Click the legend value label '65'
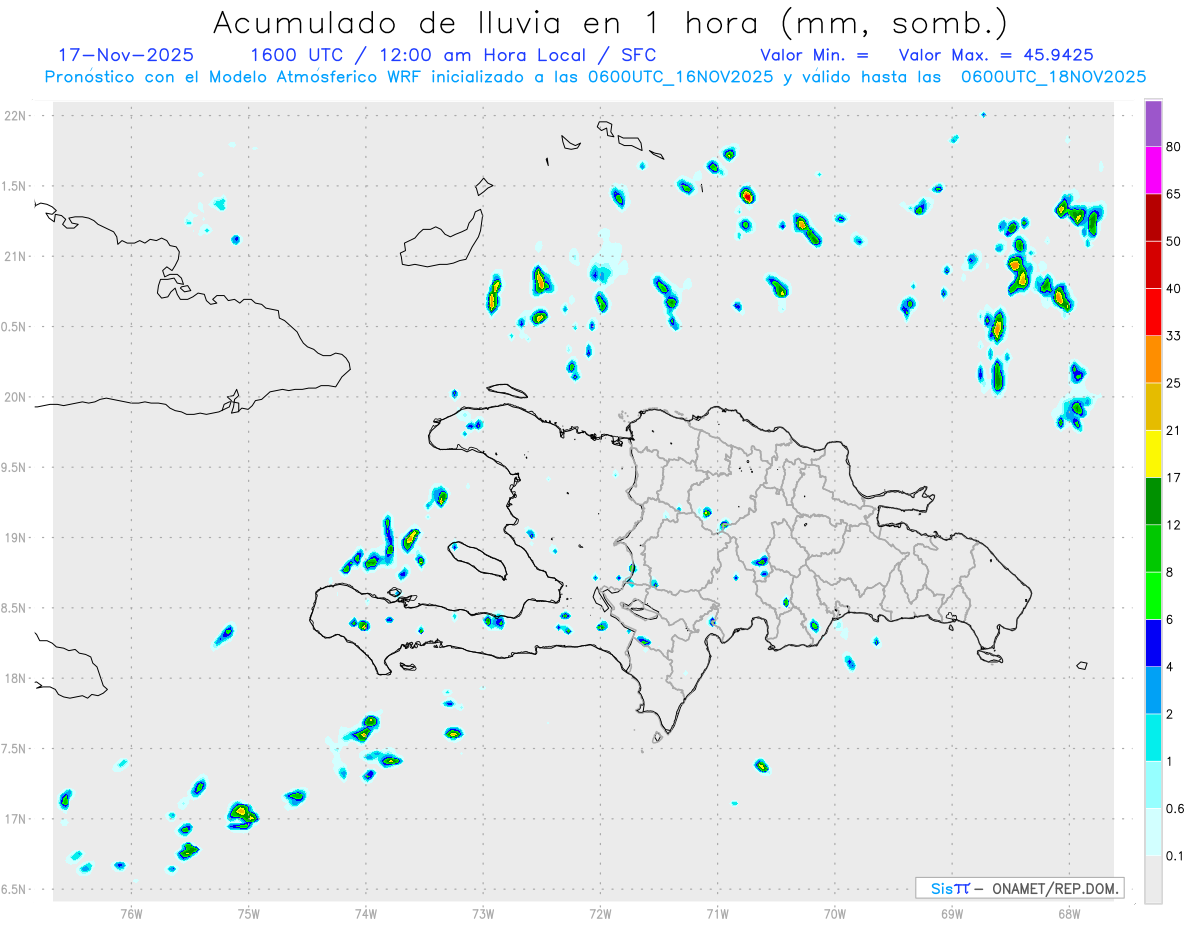The image size is (1200, 927). [1174, 194]
